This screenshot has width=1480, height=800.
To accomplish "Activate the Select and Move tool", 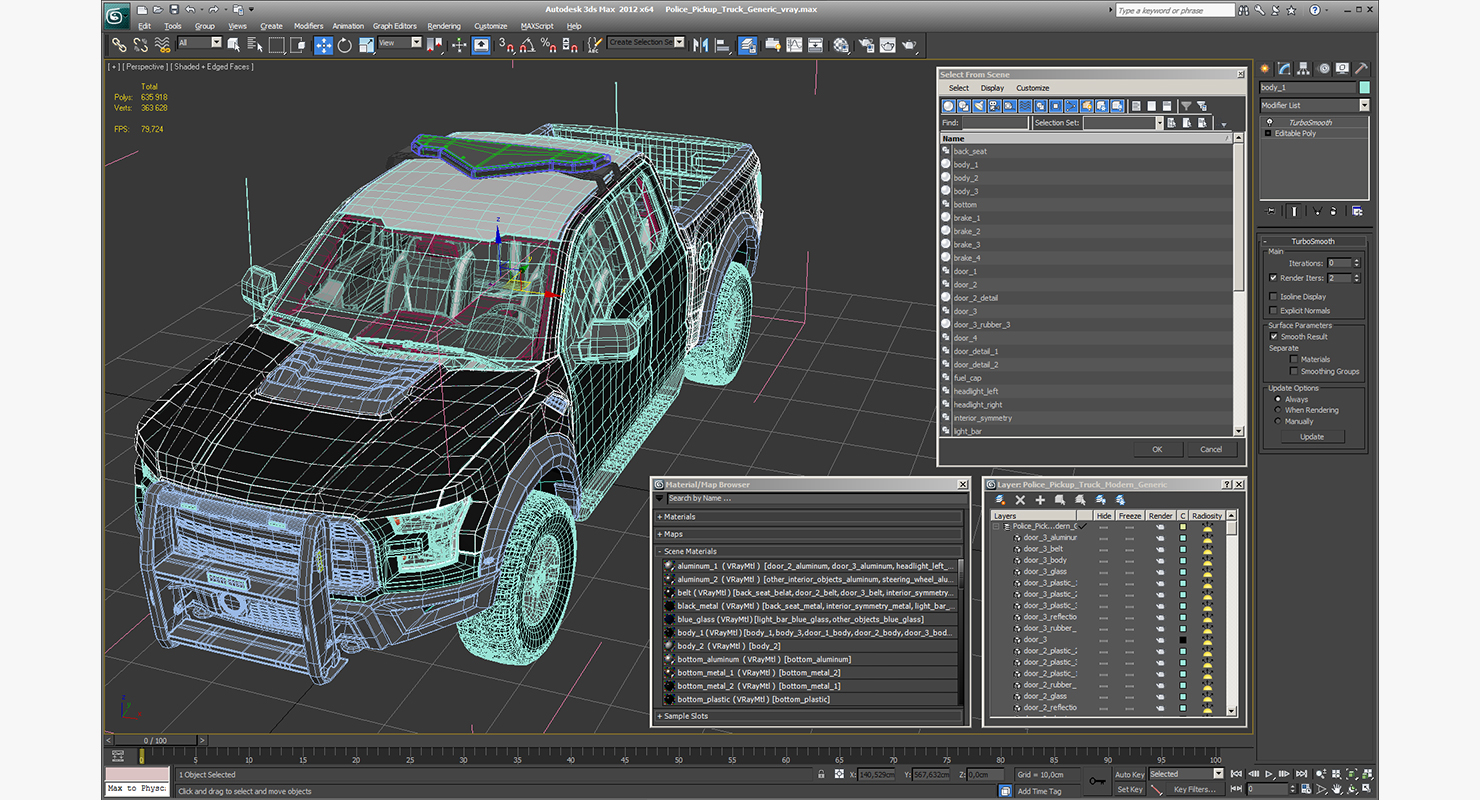I will point(323,45).
